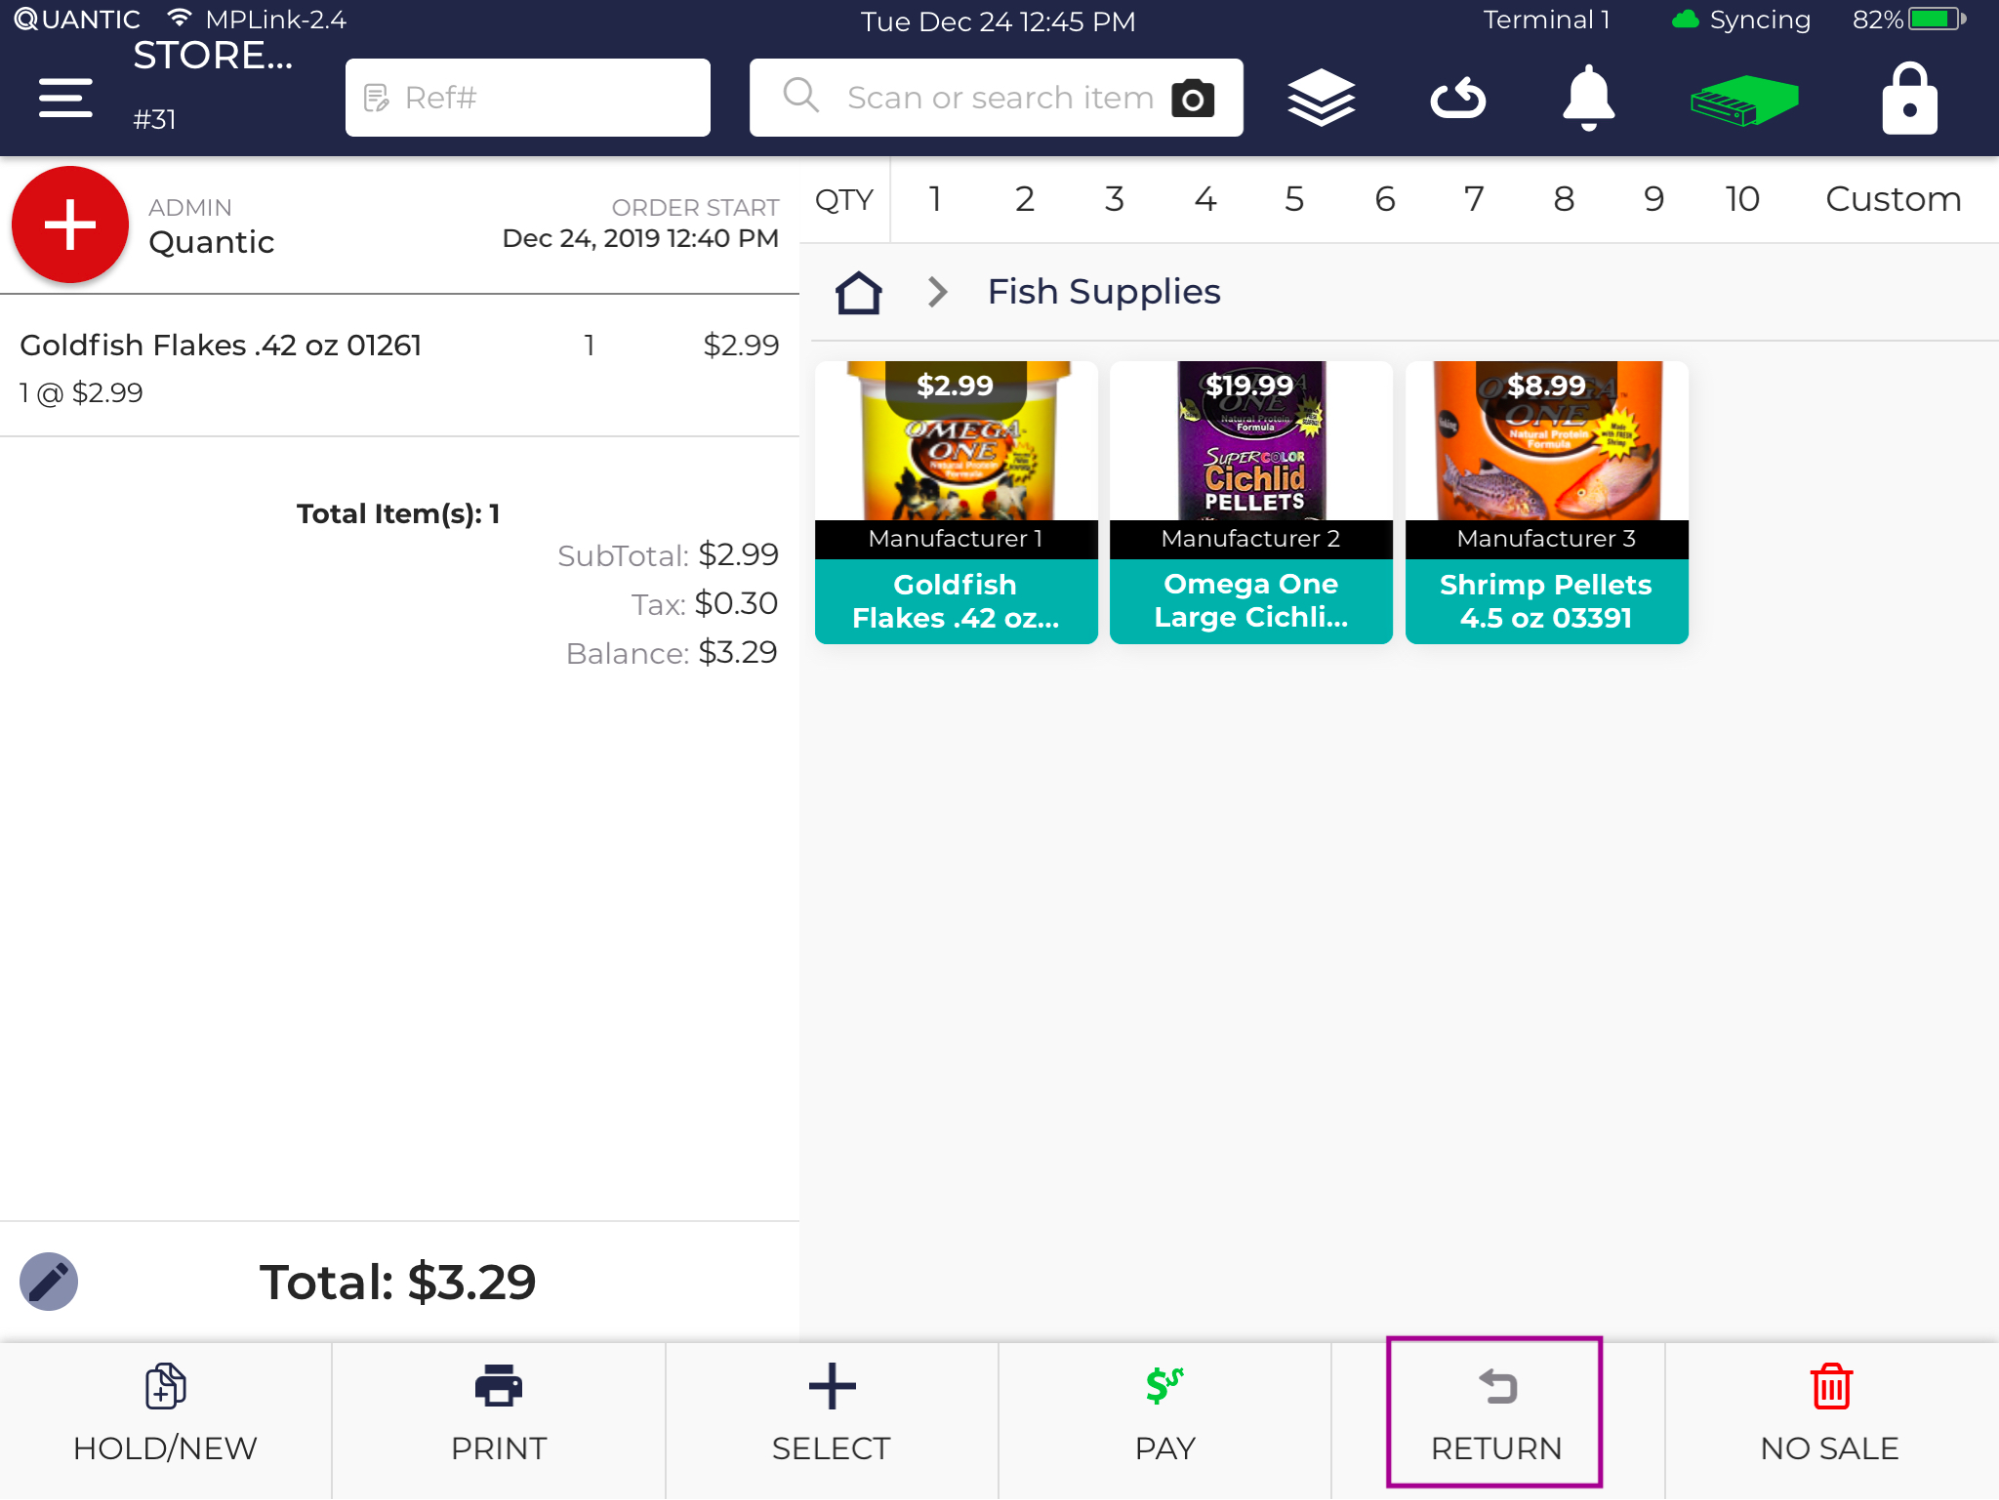
Task: Edit the order using the pencil icon
Action: [47, 1281]
